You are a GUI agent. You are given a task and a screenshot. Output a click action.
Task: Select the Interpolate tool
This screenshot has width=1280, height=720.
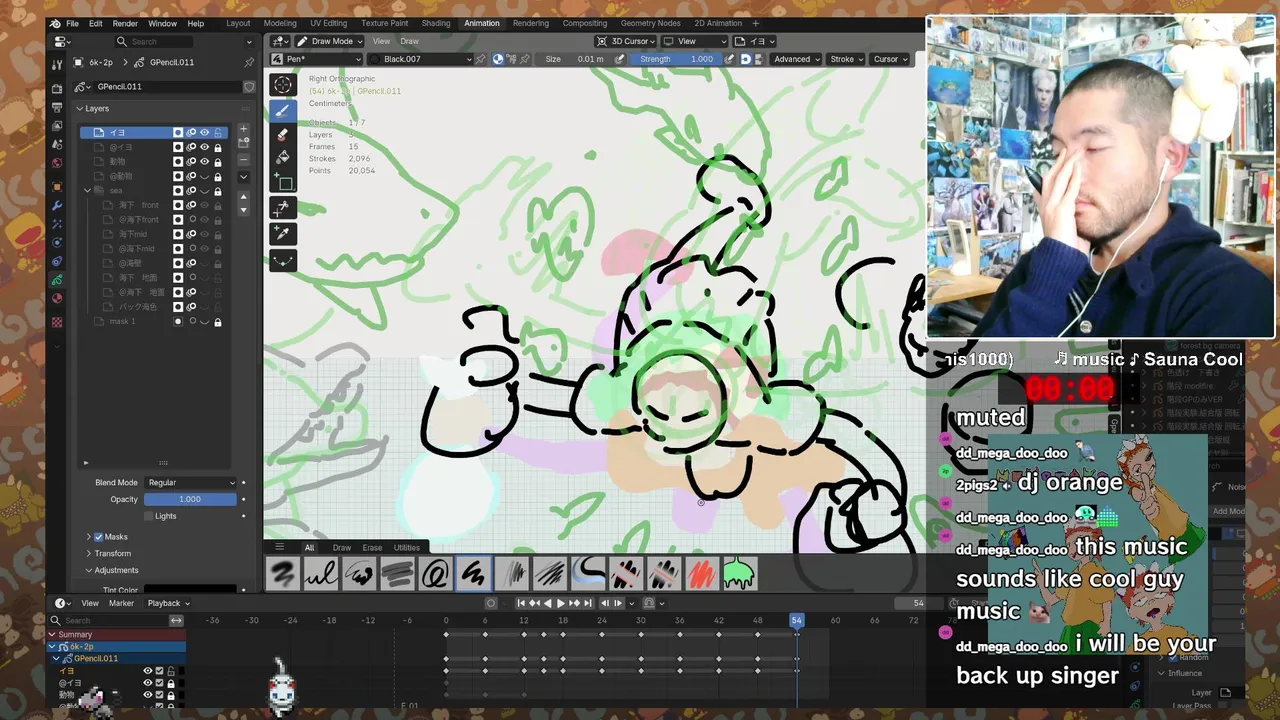pos(283,260)
